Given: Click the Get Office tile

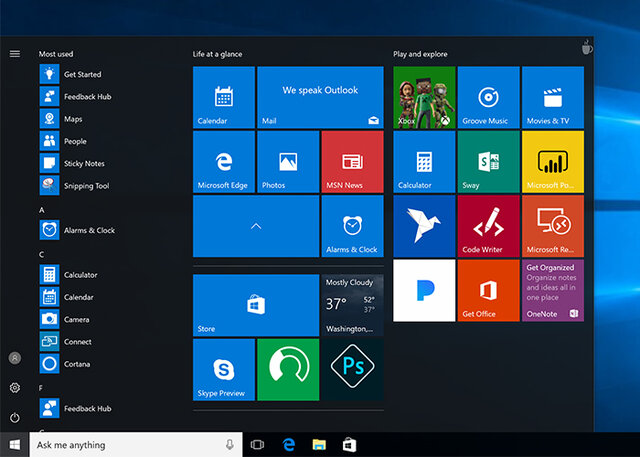Looking at the screenshot, I should [x=489, y=291].
